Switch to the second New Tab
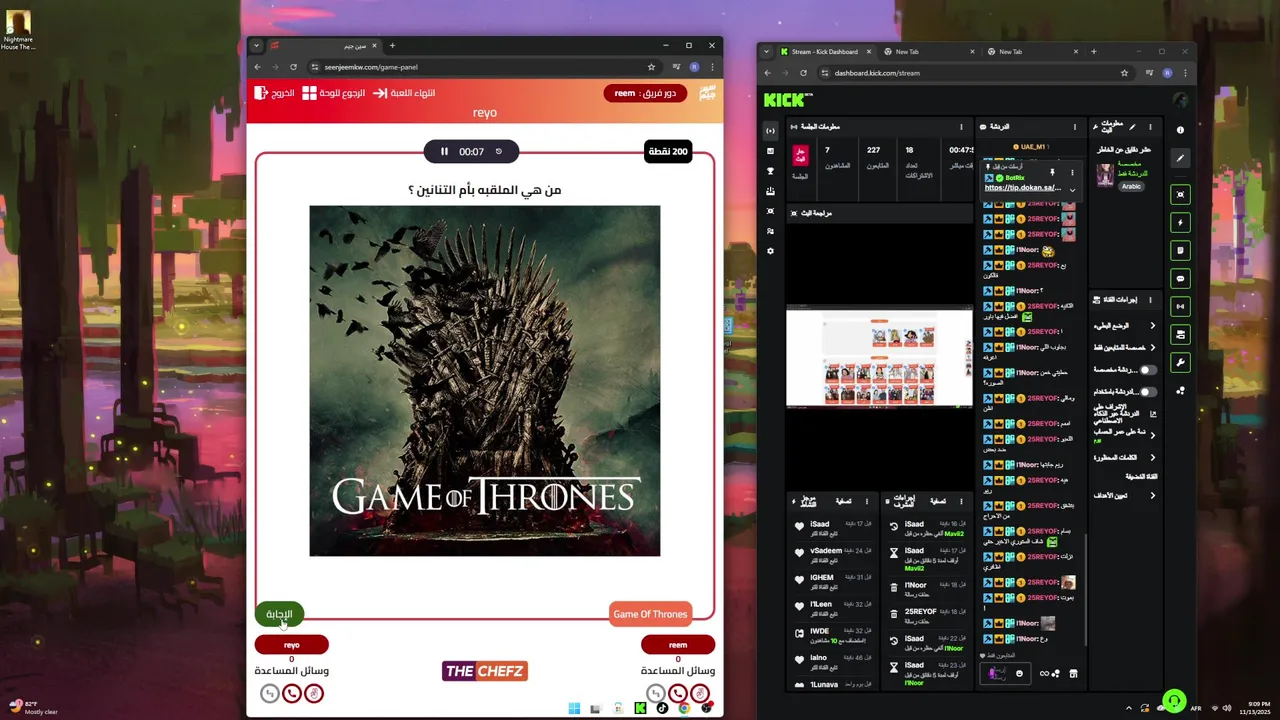The width and height of the screenshot is (1280, 720). click(927, 51)
